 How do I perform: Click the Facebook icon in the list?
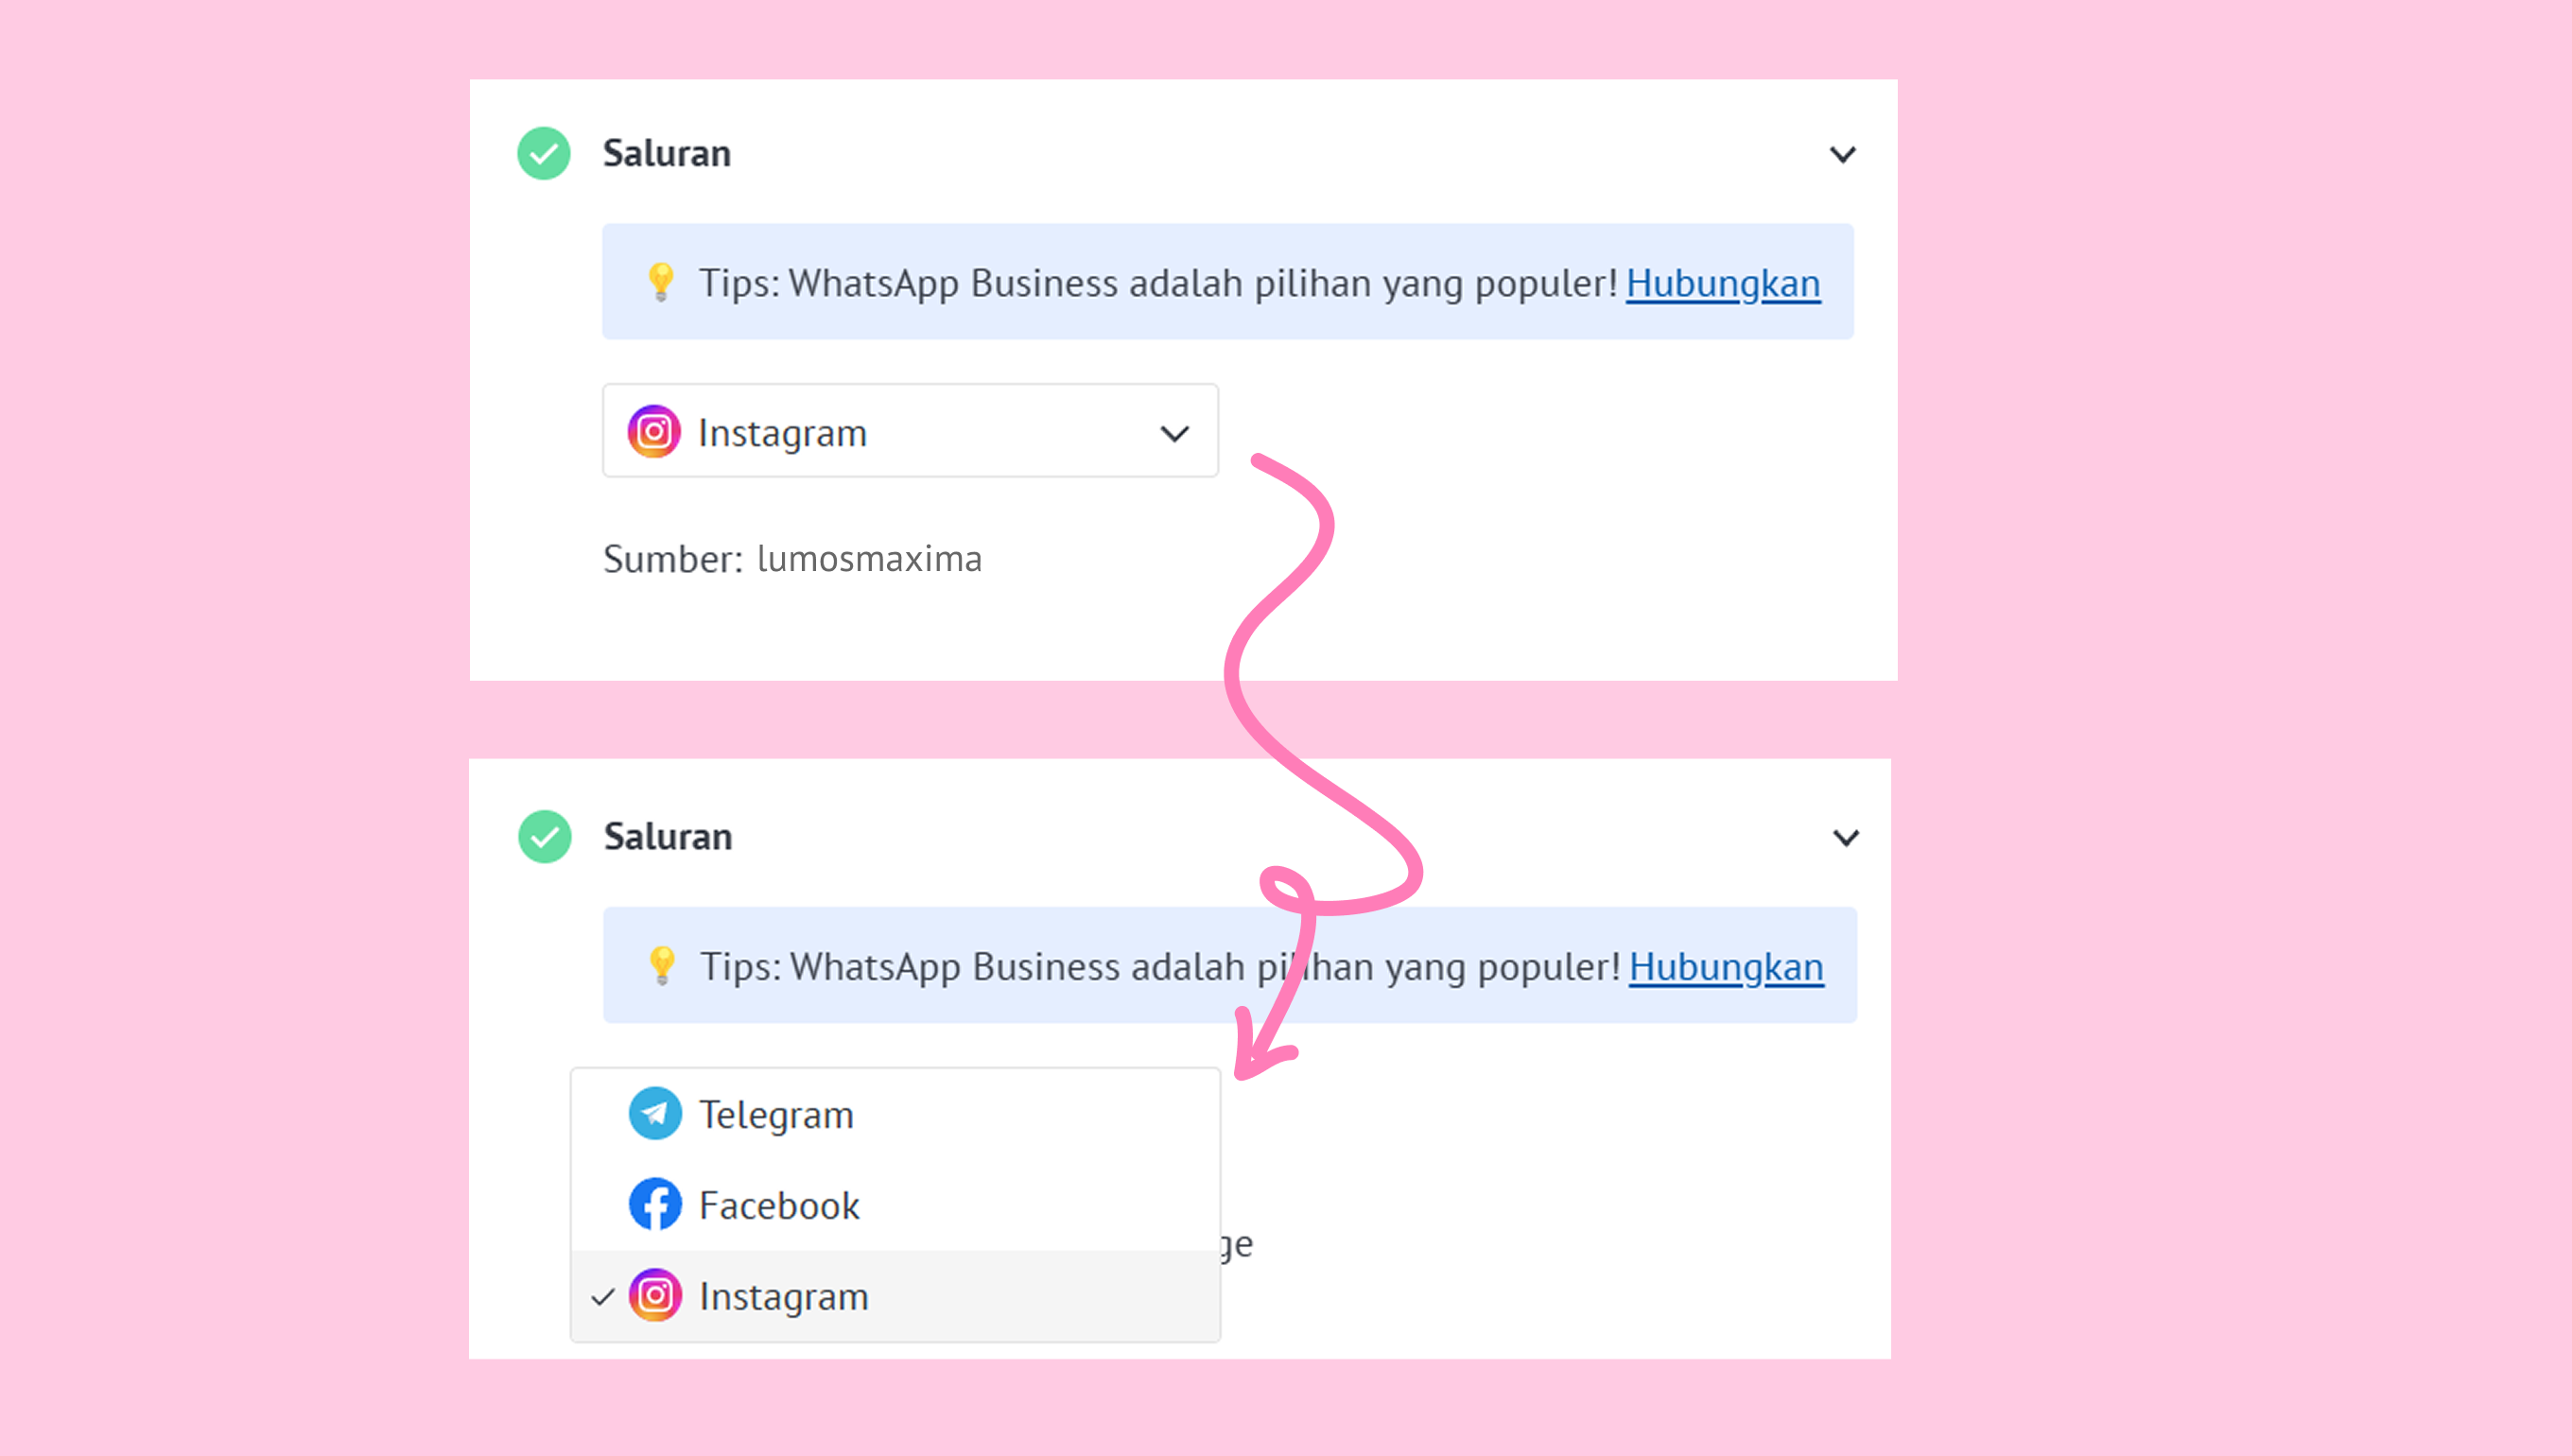click(655, 1204)
